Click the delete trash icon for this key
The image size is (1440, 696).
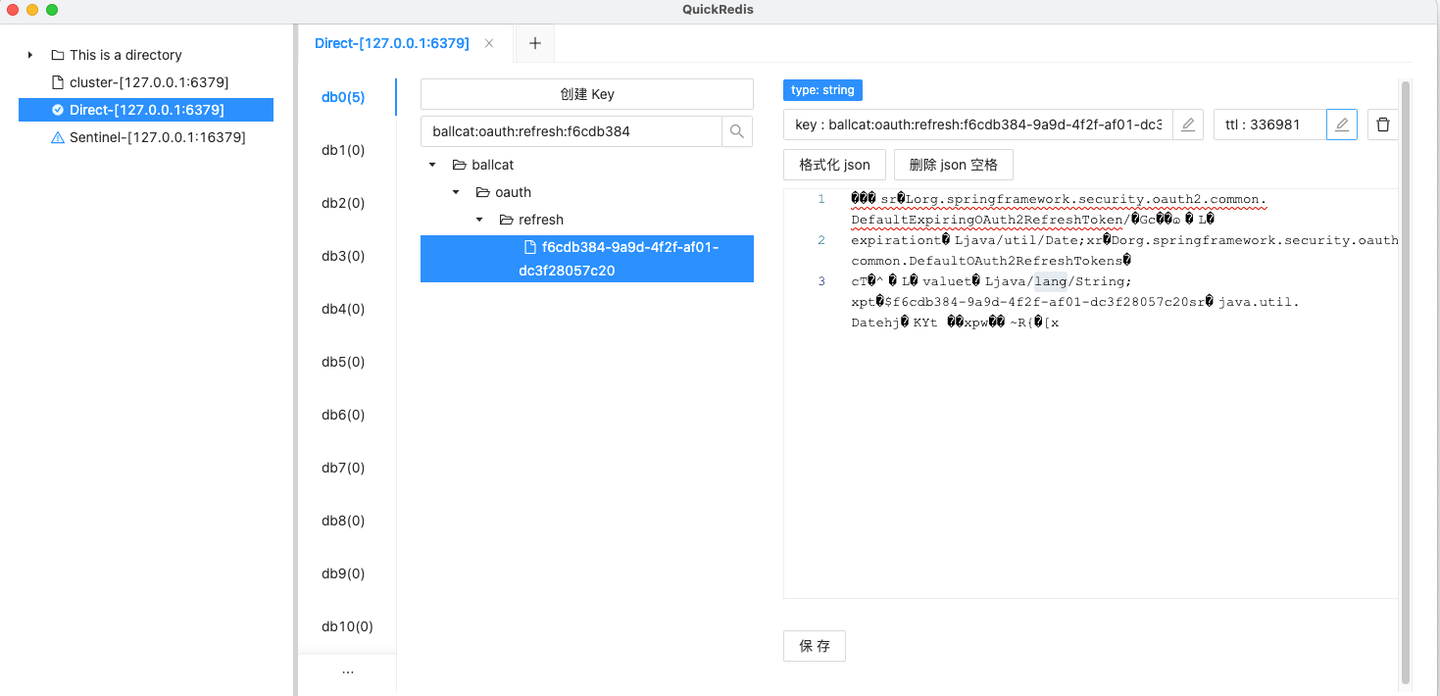point(1383,124)
